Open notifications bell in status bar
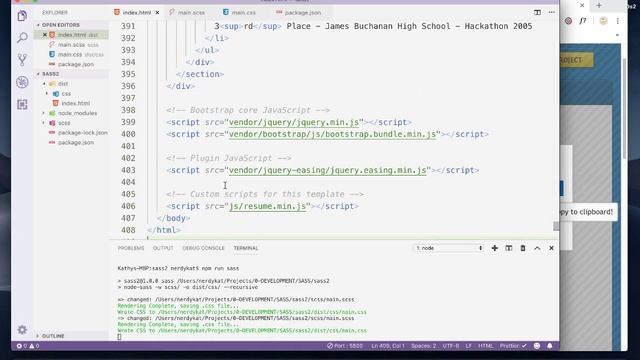Image resolution: width=640 pixels, height=360 pixels. pyautogui.click(x=550, y=346)
